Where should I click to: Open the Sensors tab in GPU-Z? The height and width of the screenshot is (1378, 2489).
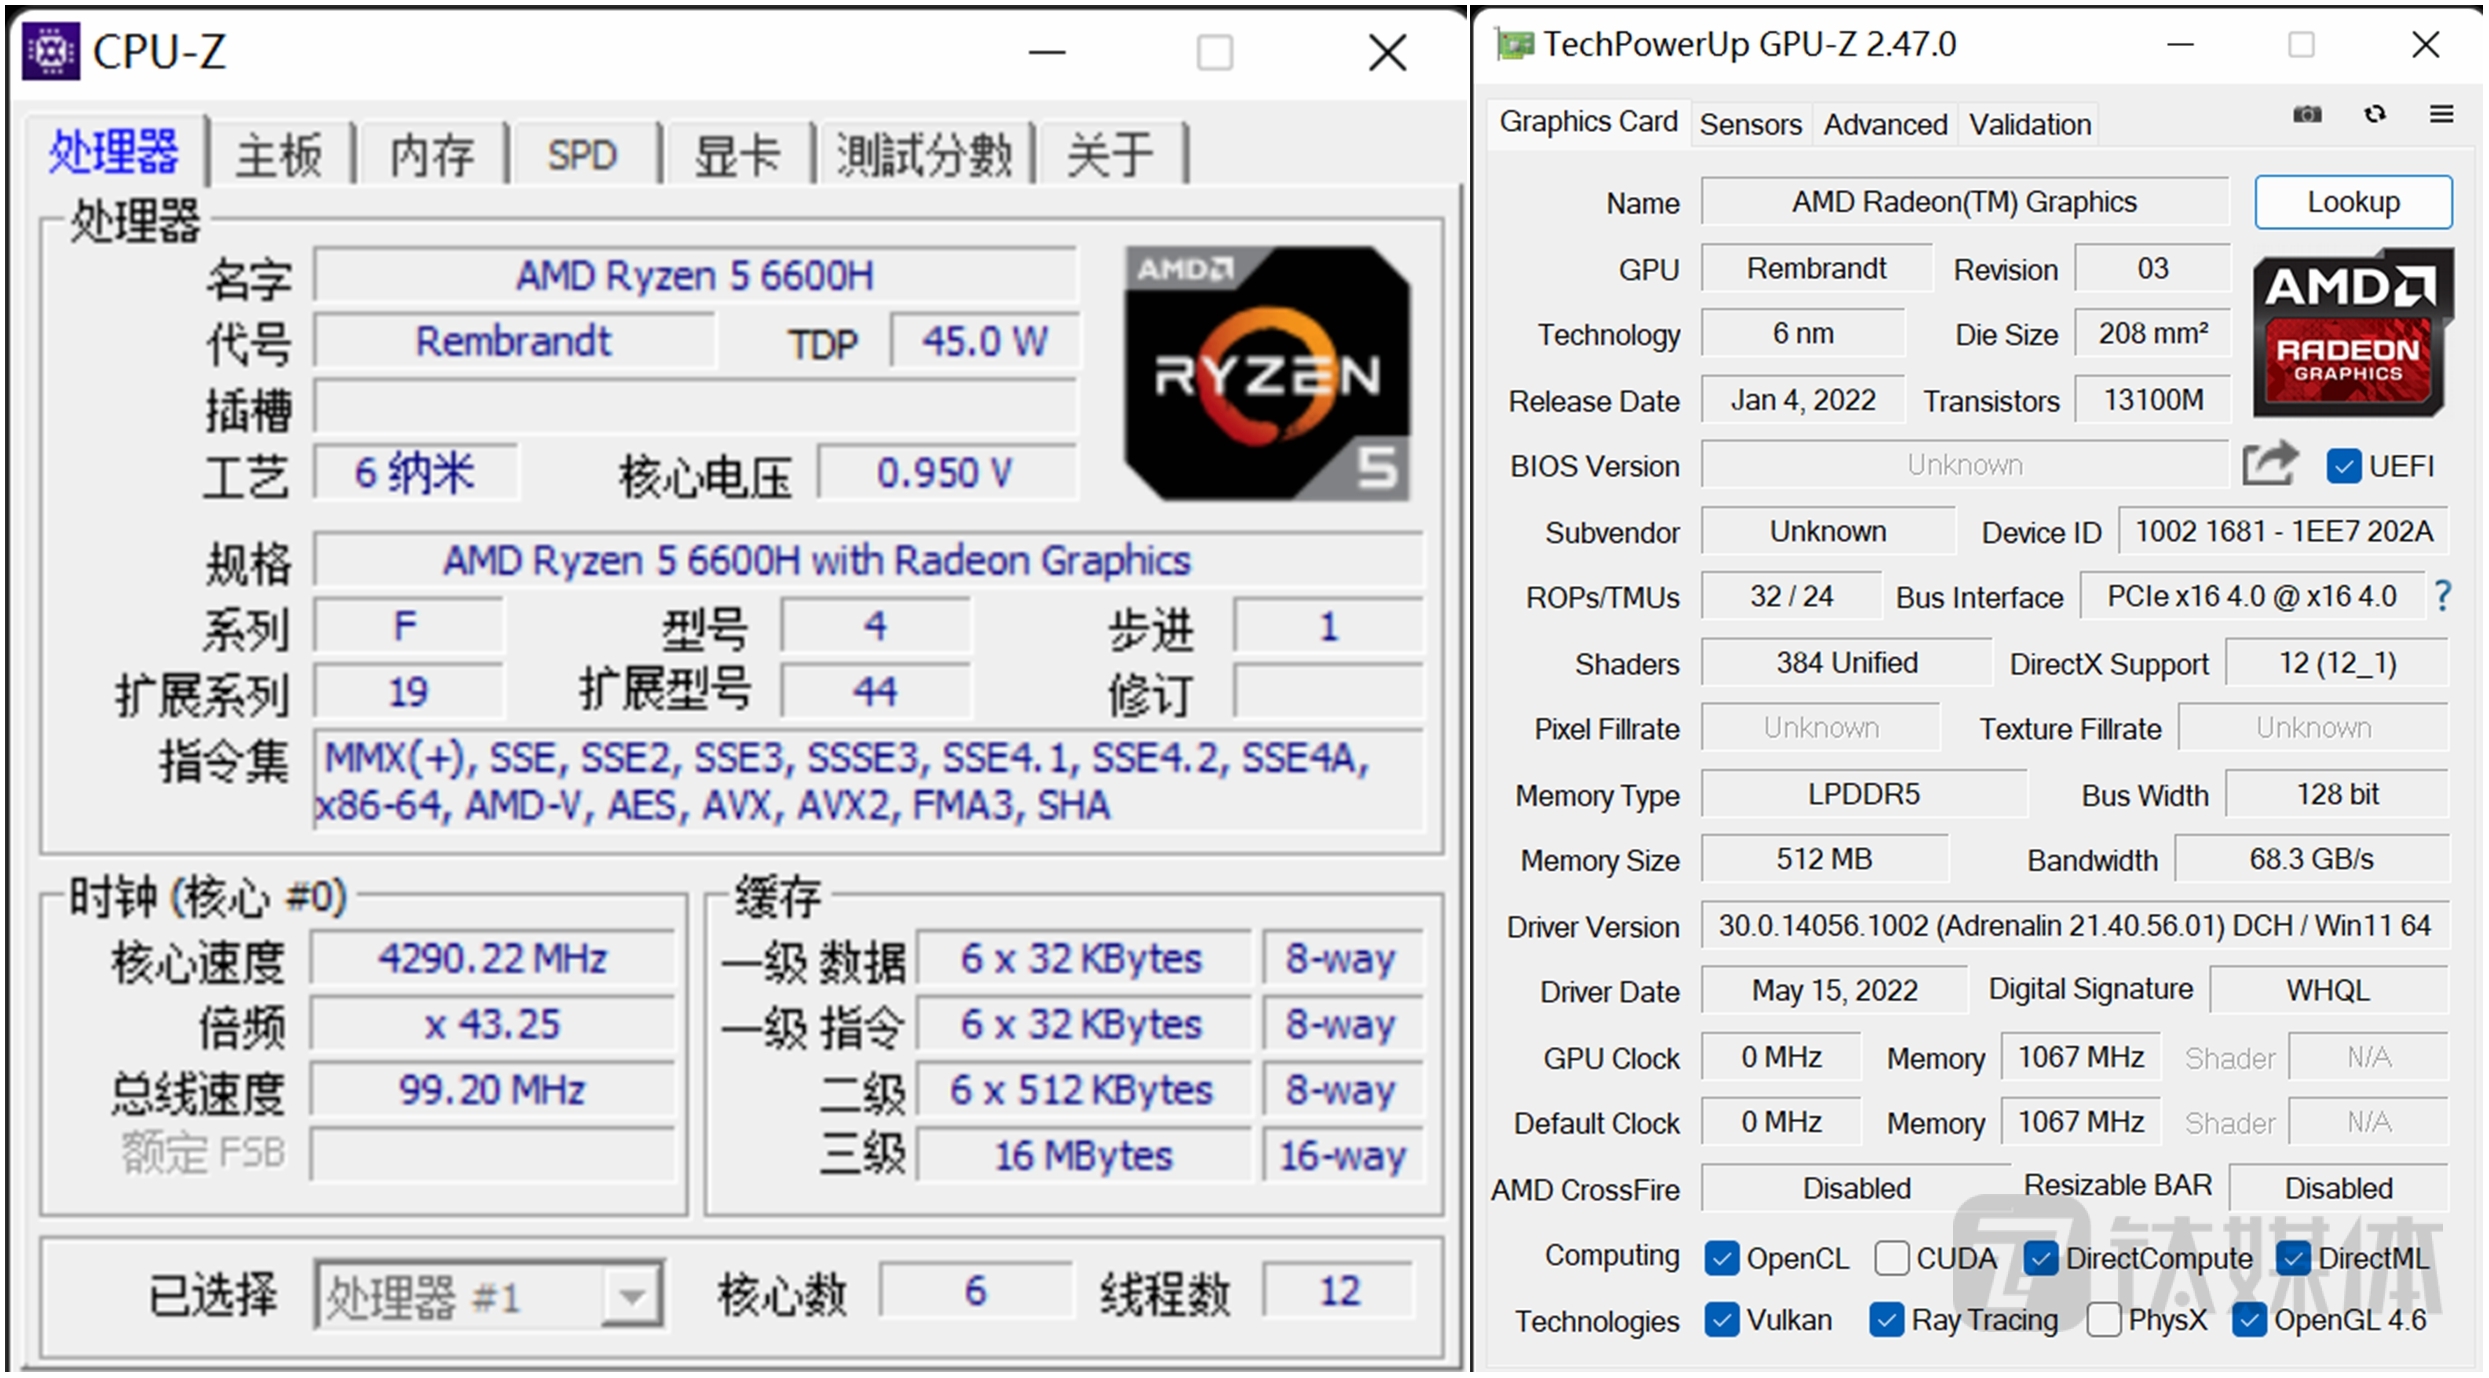click(1750, 124)
